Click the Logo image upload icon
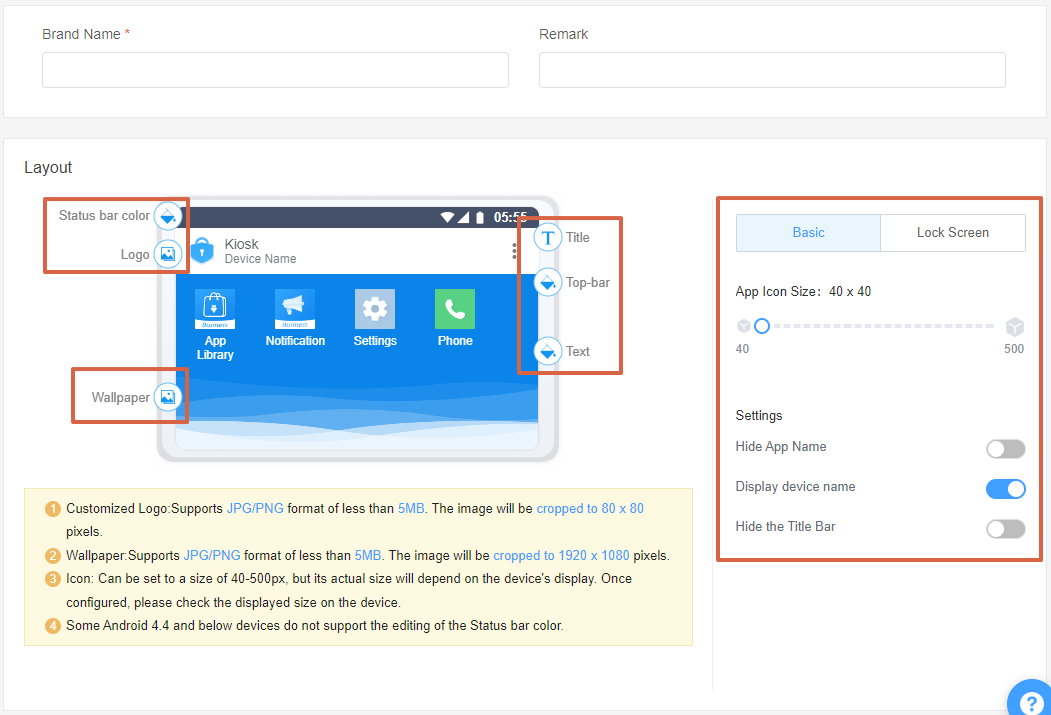The width and height of the screenshot is (1051, 715). pyautogui.click(x=168, y=254)
